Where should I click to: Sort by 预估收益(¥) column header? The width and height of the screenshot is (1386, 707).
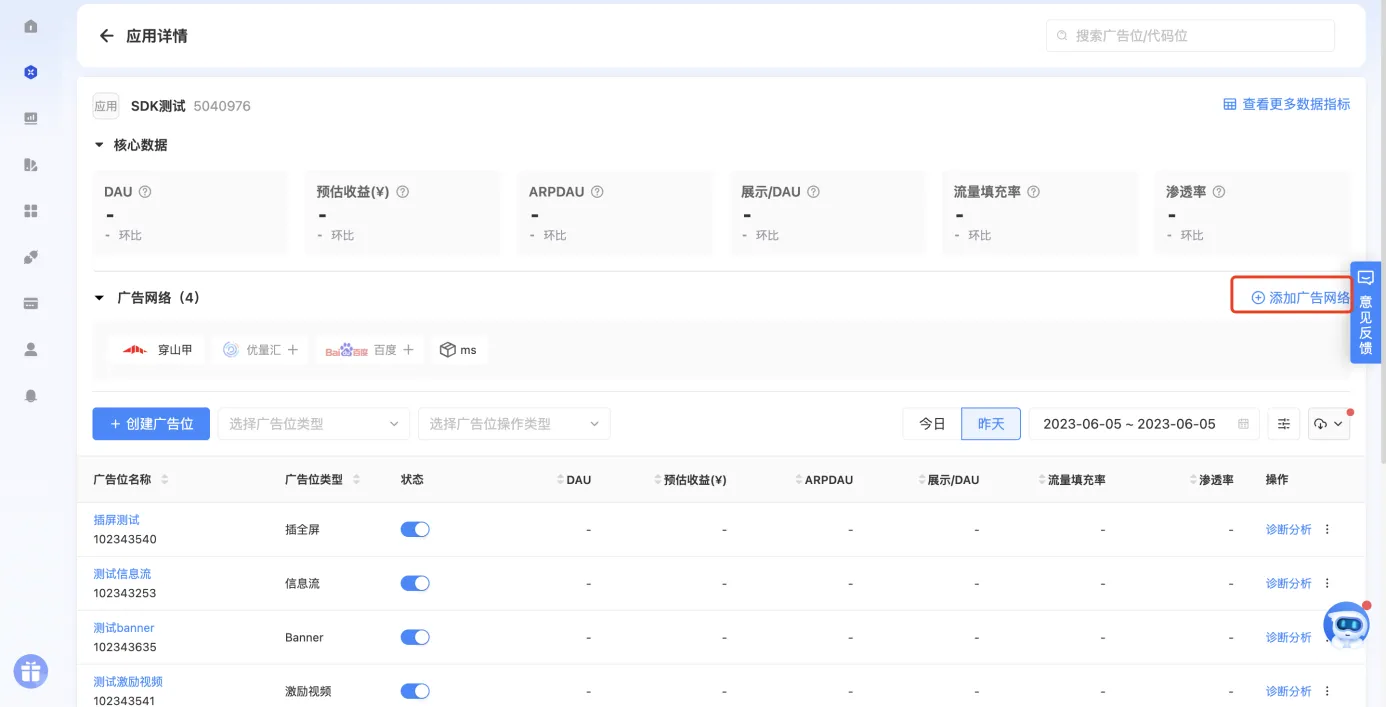(x=689, y=480)
